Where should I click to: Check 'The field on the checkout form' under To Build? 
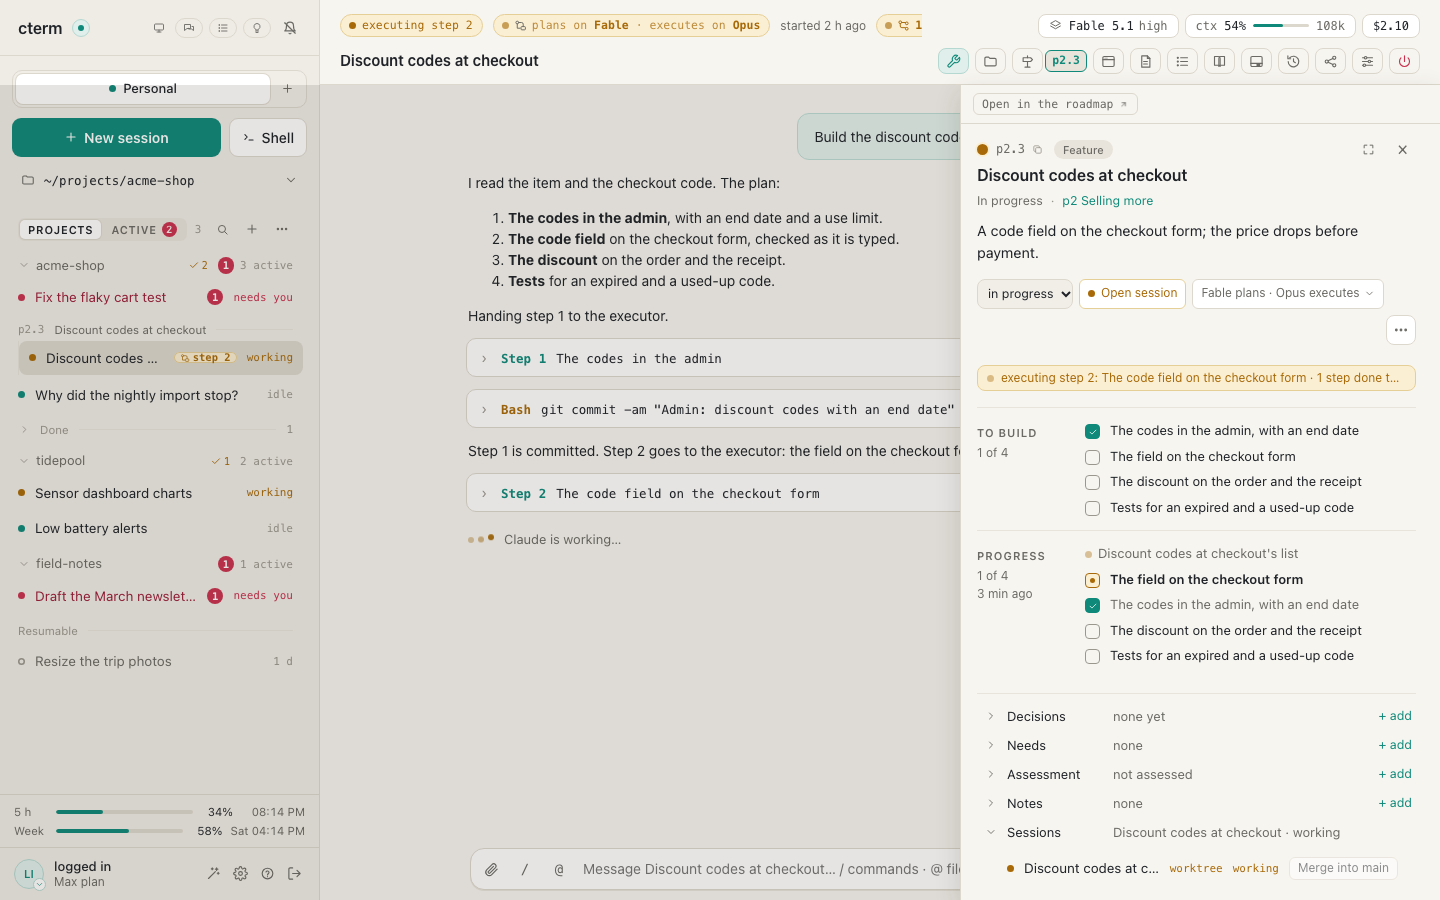coord(1092,457)
